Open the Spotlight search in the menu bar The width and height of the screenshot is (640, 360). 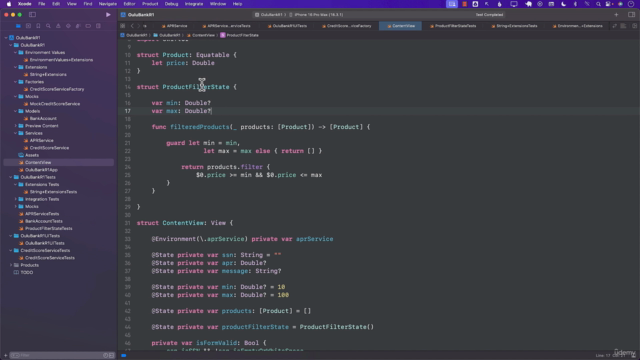(598, 4)
